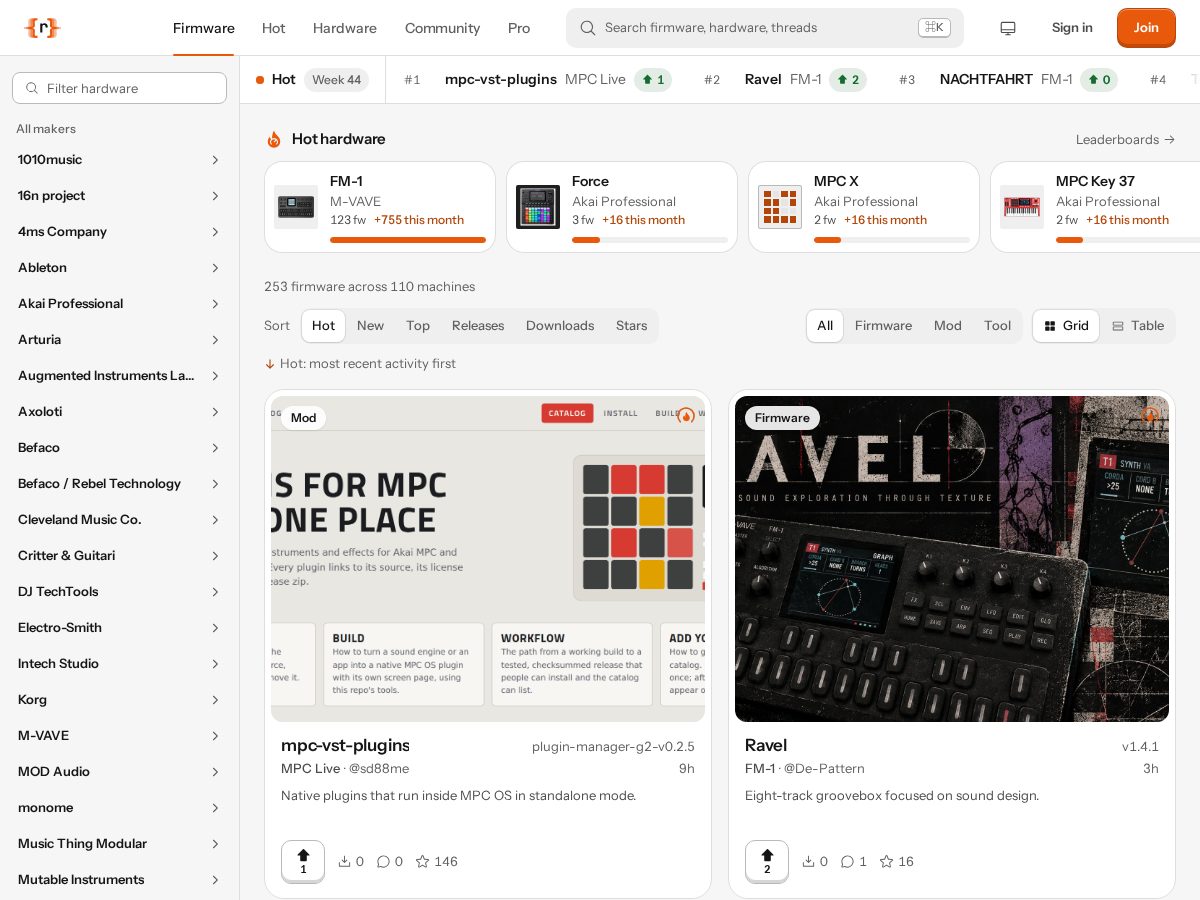Click Force hot hardware progress bar

coord(650,240)
